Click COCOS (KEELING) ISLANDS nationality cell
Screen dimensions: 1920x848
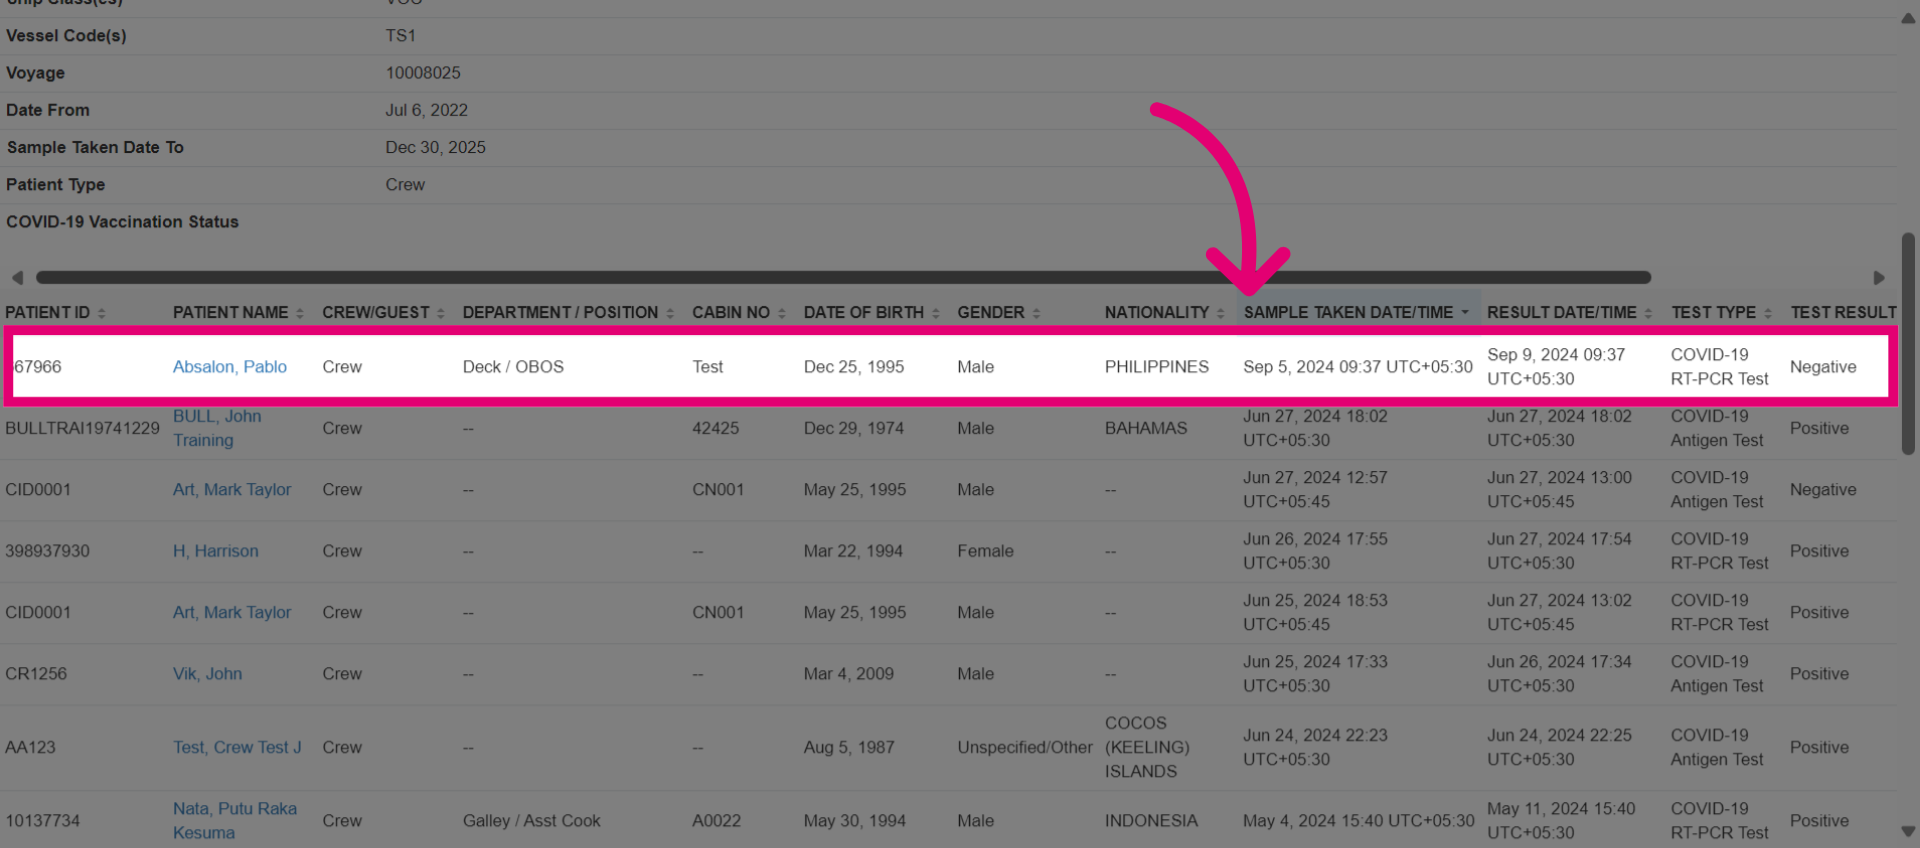tap(1147, 747)
